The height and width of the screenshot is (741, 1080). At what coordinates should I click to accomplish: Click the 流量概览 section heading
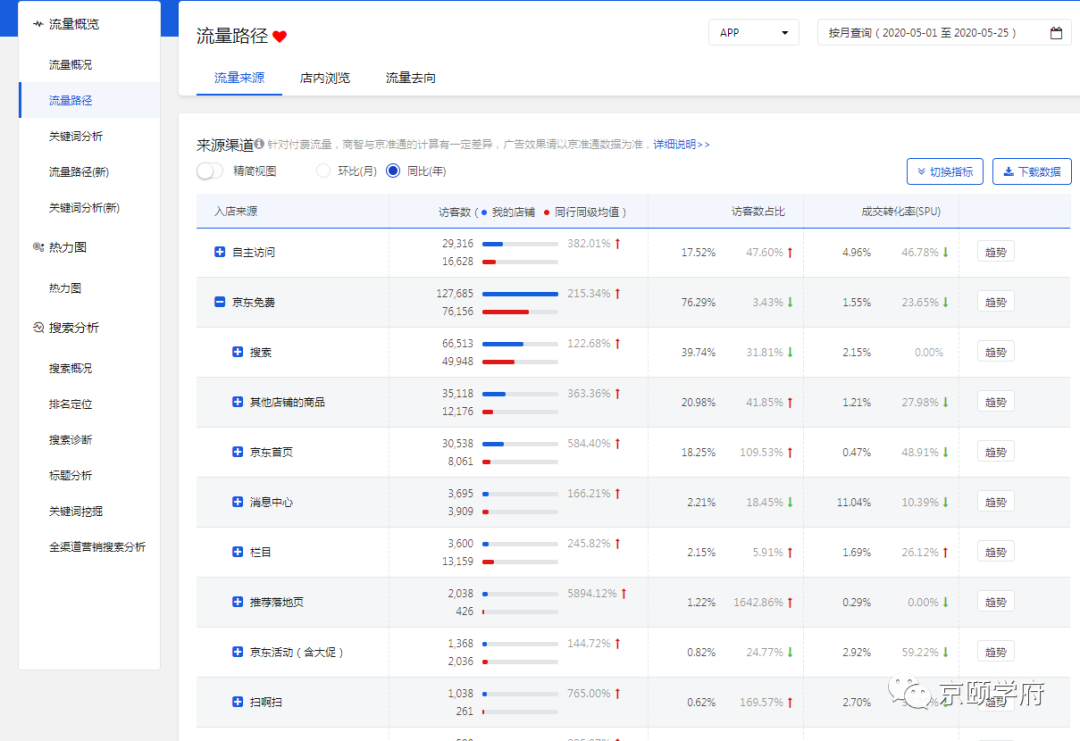coord(74,24)
